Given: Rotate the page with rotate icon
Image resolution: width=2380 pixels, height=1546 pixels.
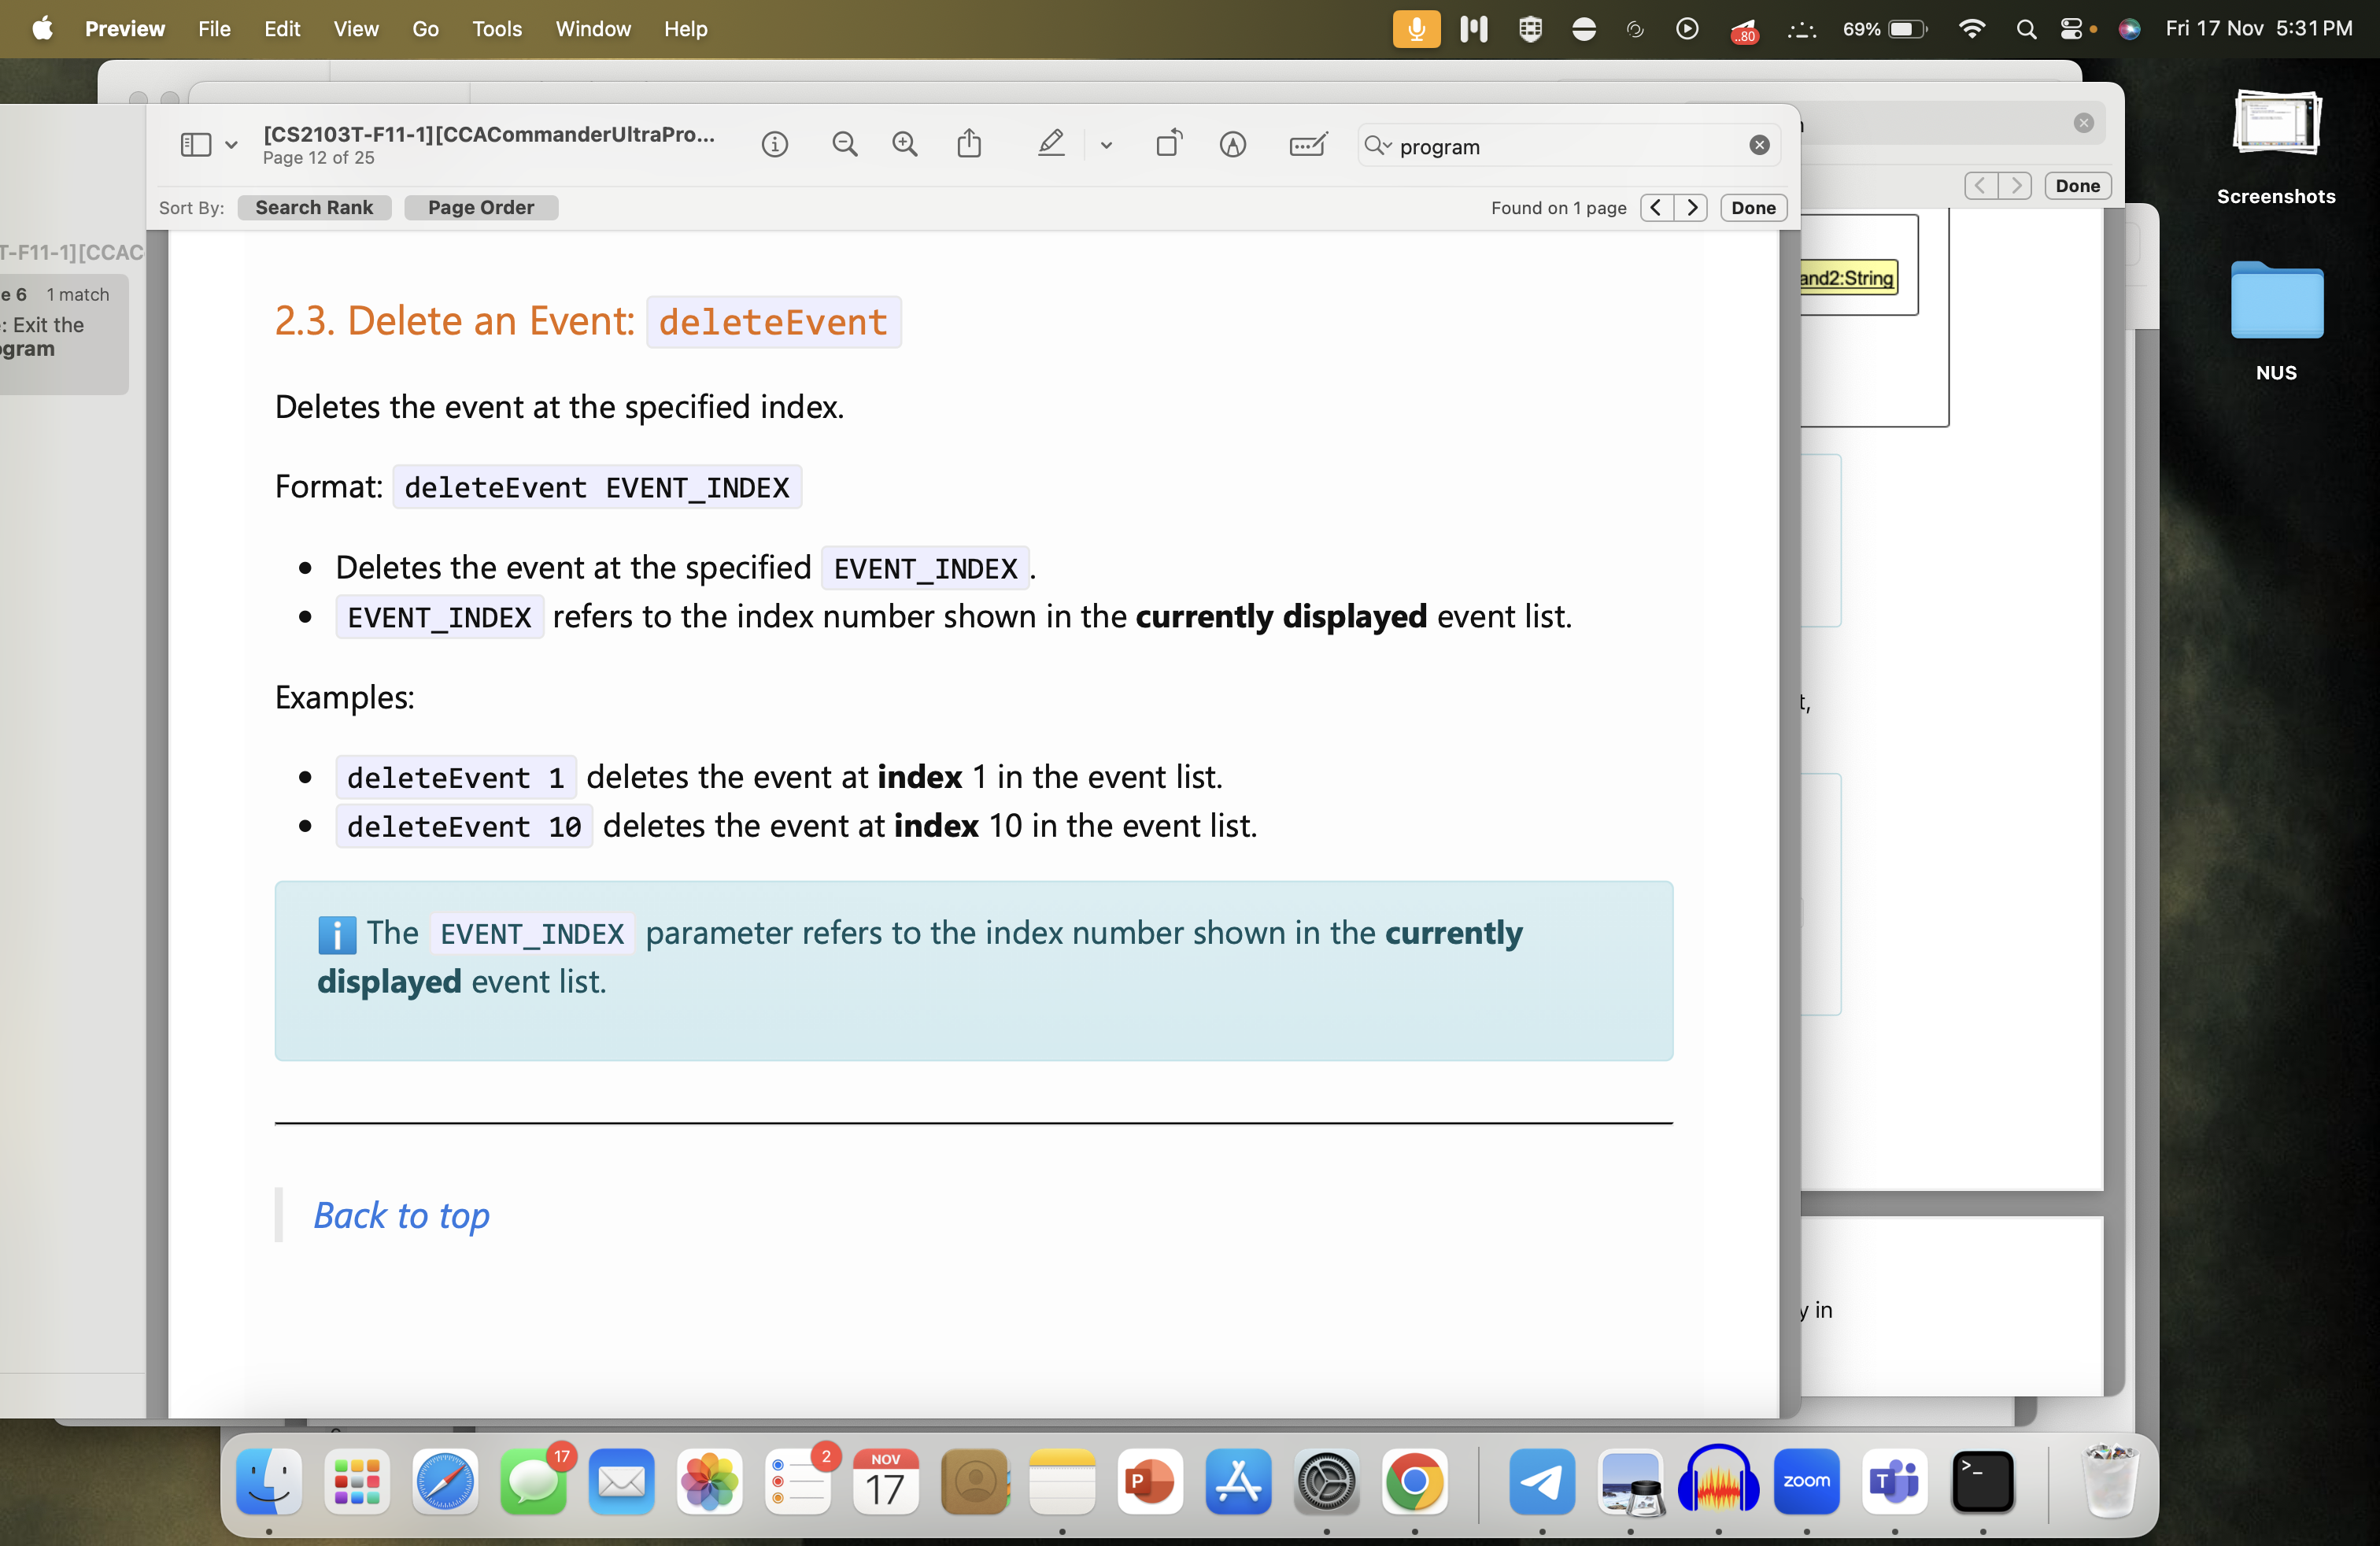Looking at the screenshot, I should (1168, 145).
